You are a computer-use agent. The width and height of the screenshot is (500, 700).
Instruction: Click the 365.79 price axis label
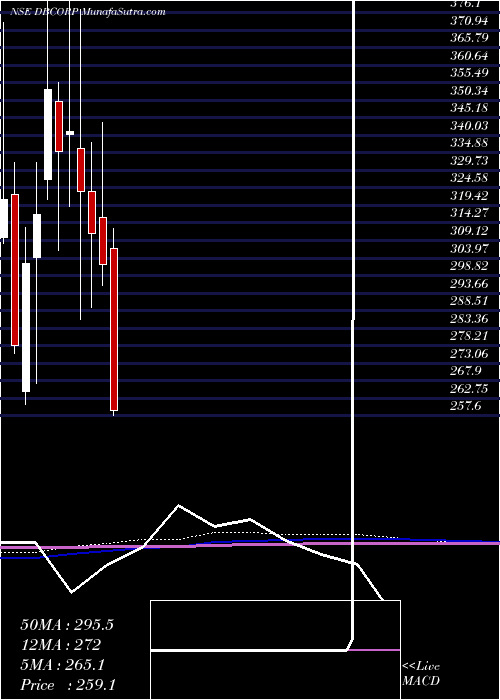[470, 38]
